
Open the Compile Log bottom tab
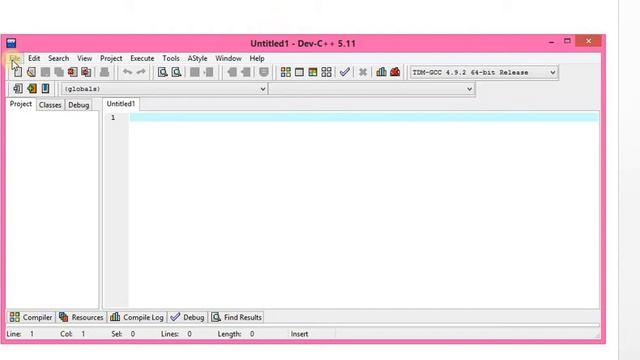tap(137, 317)
